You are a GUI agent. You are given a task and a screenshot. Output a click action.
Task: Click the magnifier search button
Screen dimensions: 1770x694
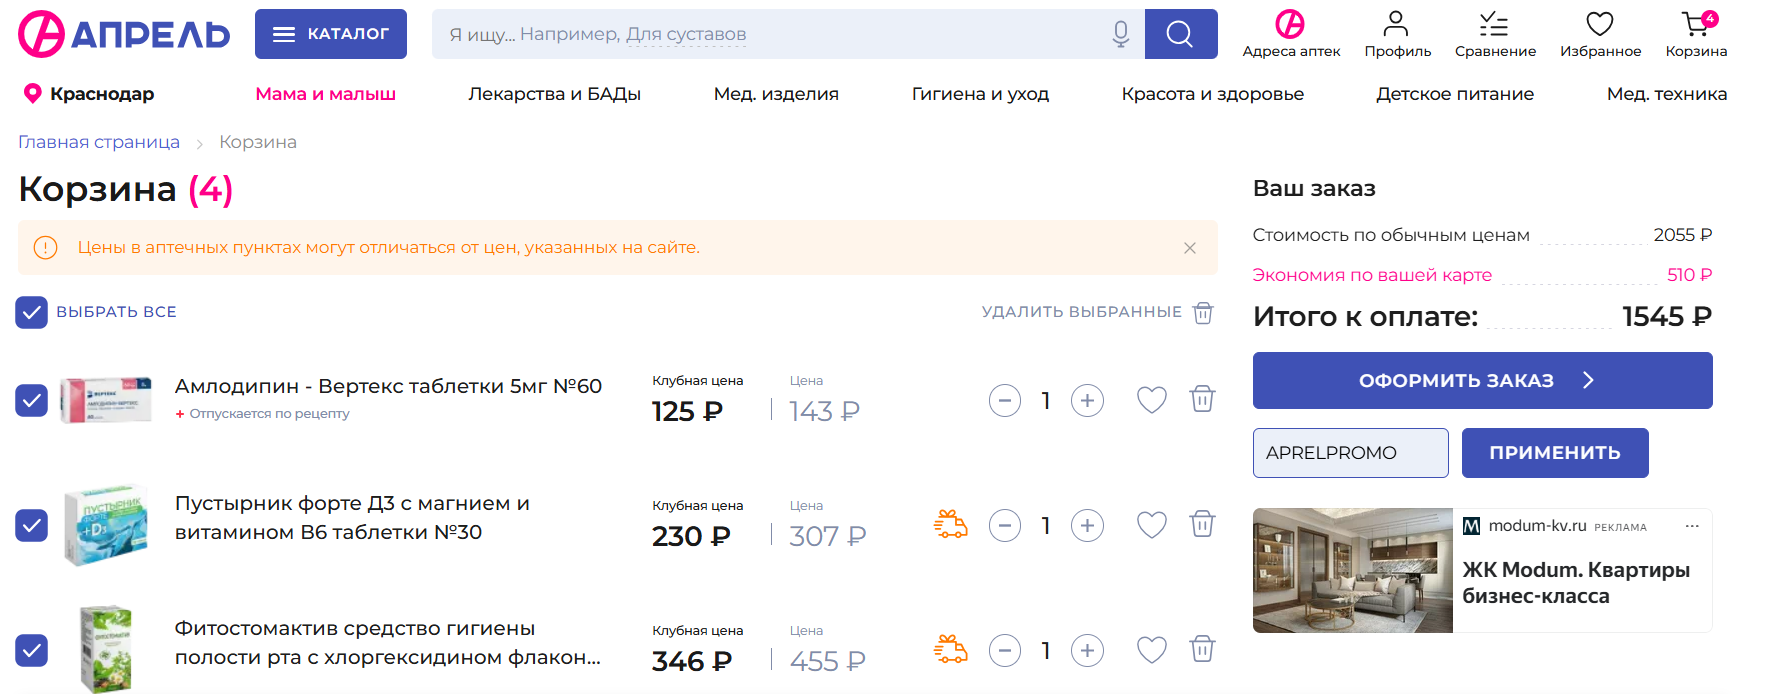pyautogui.click(x=1181, y=34)
